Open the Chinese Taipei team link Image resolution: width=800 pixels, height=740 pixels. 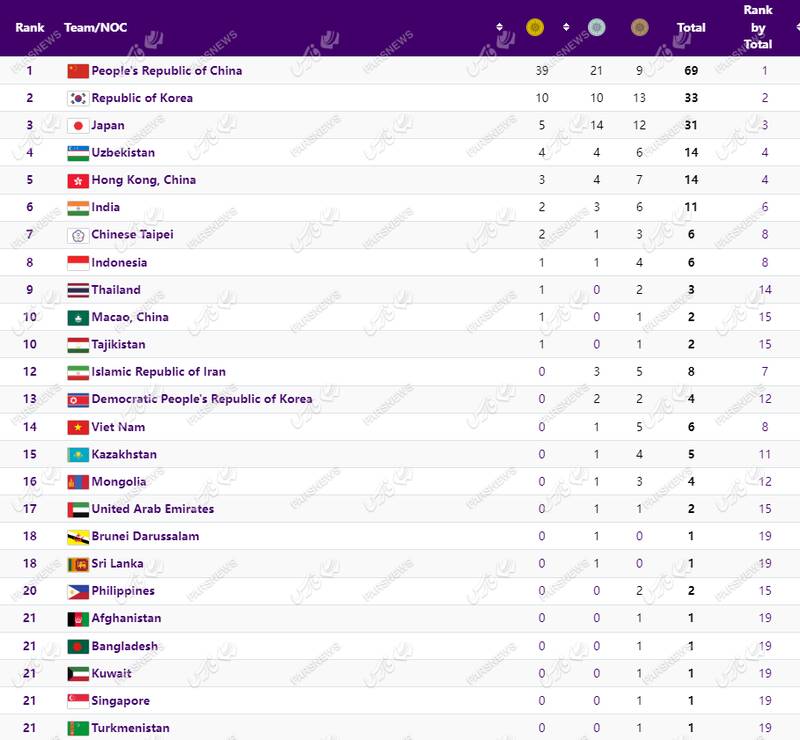coord(132,235)
